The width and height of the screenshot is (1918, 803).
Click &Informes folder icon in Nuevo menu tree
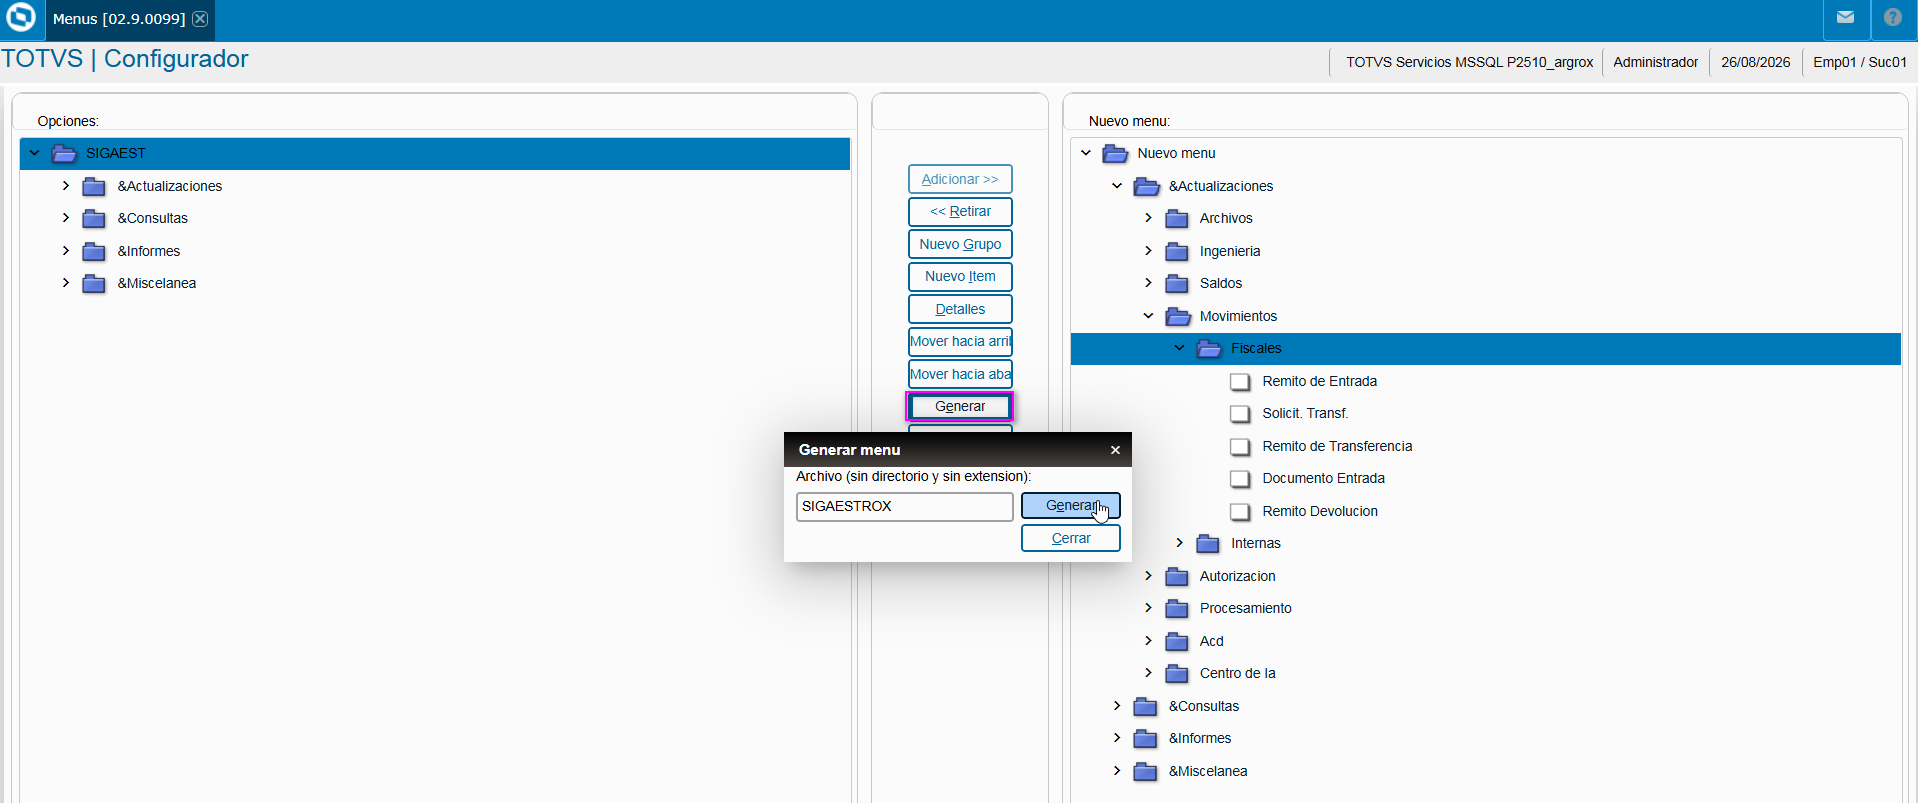(1145, 738)
